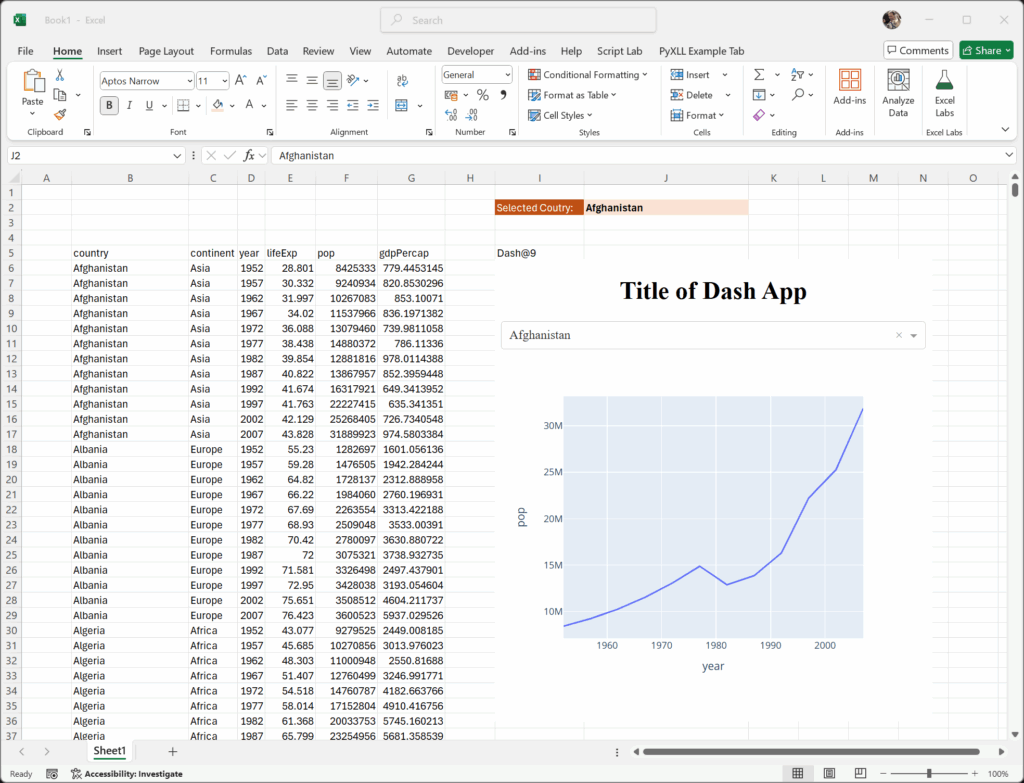Click the Share button
1024x783 pixels.
[x=985, y=50]
